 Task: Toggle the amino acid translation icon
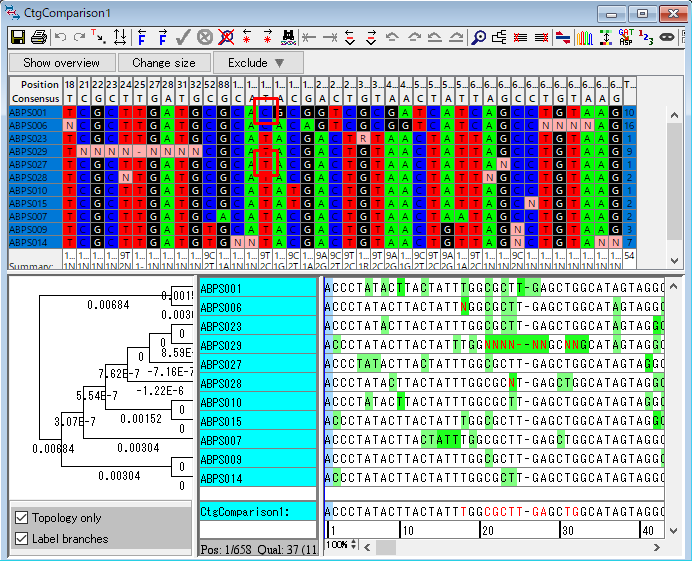click(626, 38)
